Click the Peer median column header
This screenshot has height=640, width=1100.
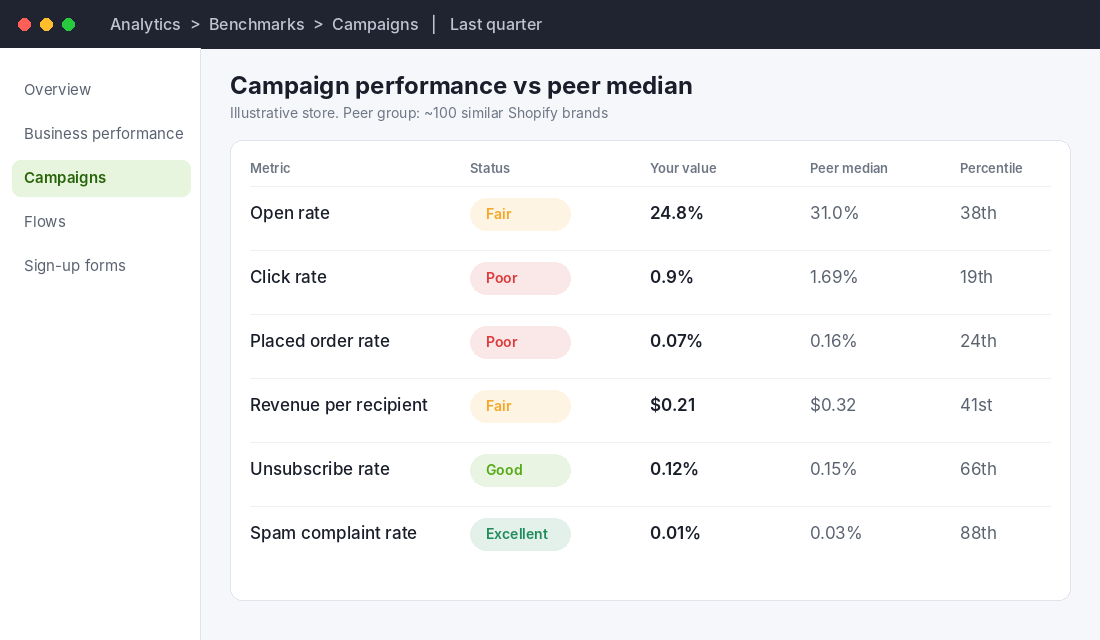point(849,168)
